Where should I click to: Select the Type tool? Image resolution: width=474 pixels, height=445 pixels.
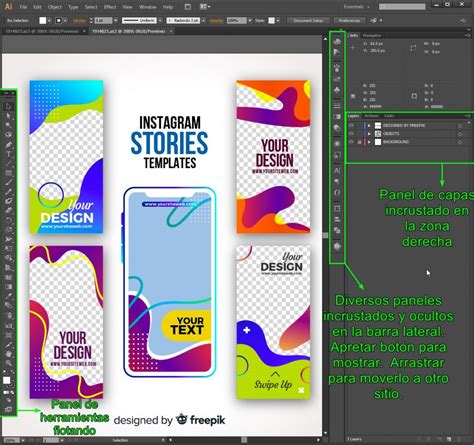(8, 154)
